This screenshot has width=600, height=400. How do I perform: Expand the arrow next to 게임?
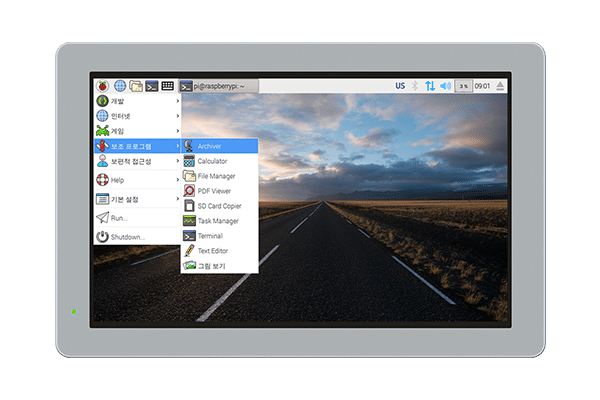click(178, 131)
